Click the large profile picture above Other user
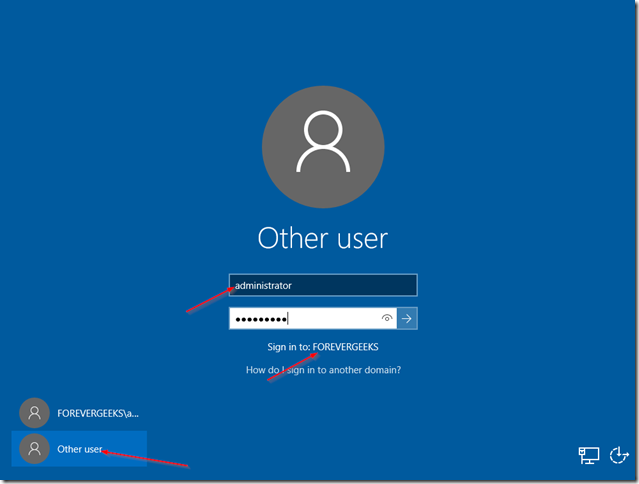This screenshot has height=484, width=639. (322, 146)
